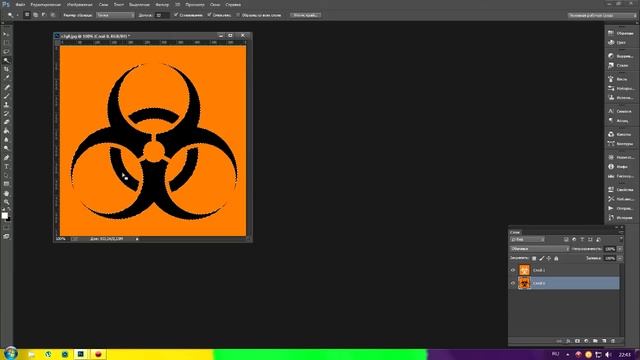Toggle lock image pixels brush icon
The width and height of the screenshot is (640, 360).
(x=542, y=258)
